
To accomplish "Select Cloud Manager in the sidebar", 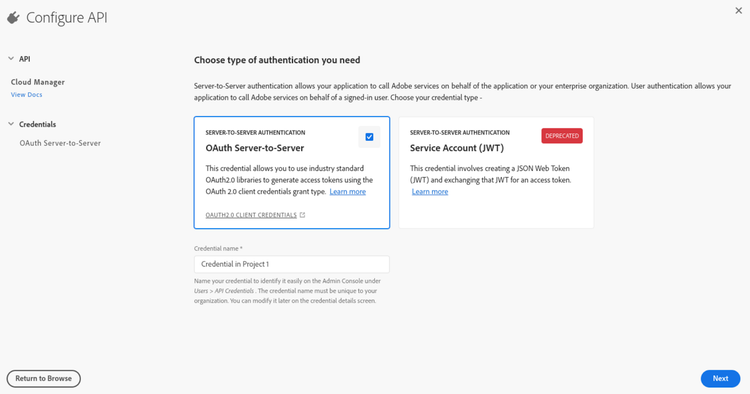I will tap(38, 82).
